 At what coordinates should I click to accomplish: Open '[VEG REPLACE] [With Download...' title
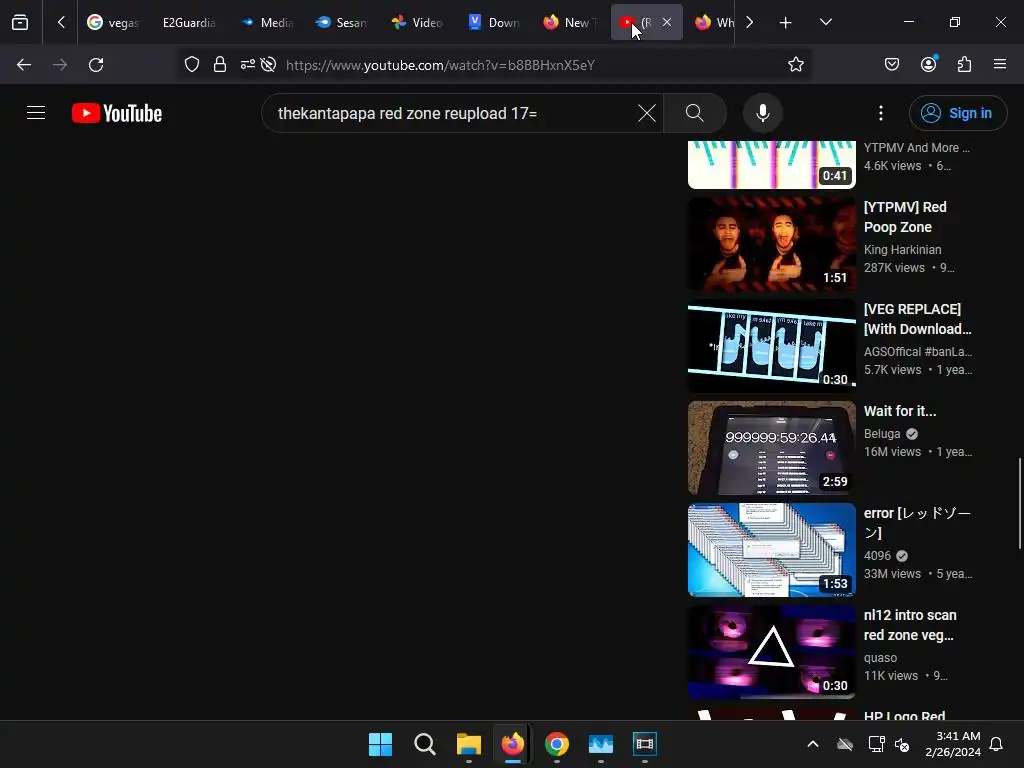(918, 319)
